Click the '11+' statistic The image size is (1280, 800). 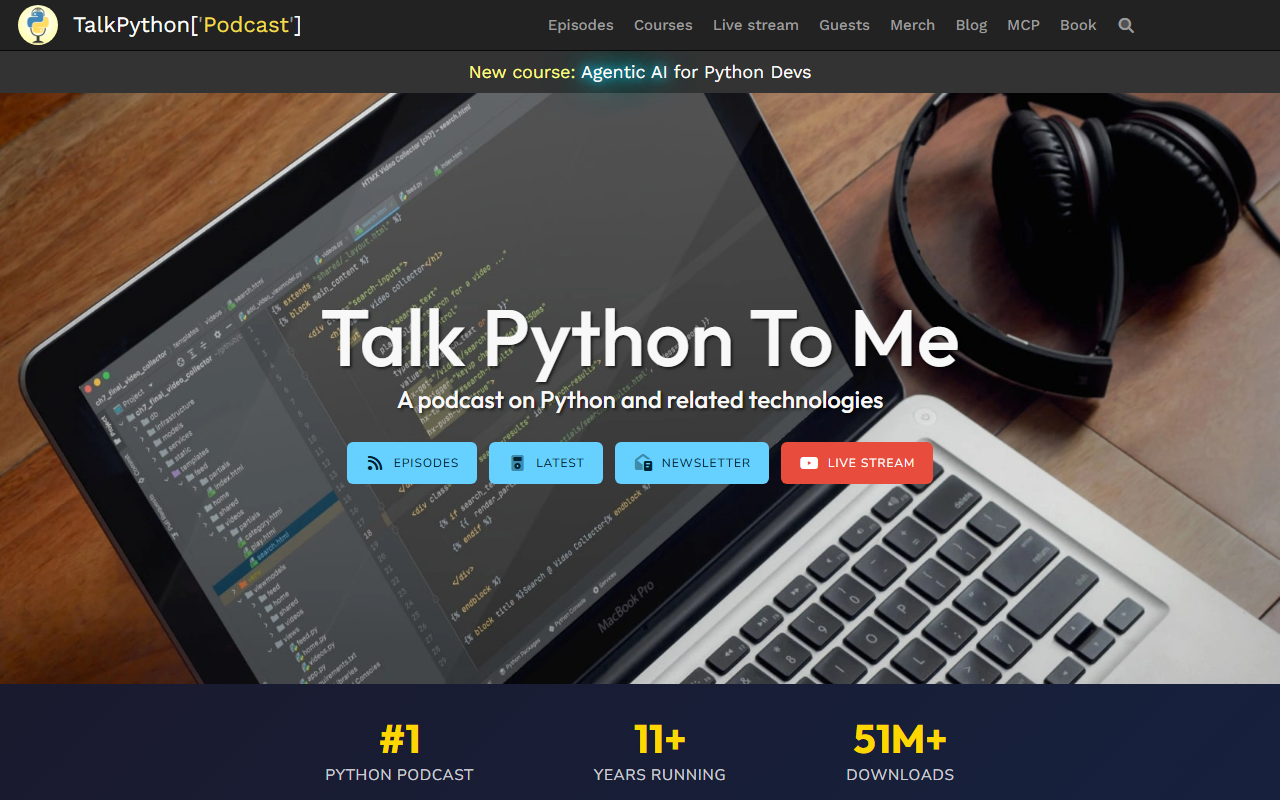(x=660, y=740)
